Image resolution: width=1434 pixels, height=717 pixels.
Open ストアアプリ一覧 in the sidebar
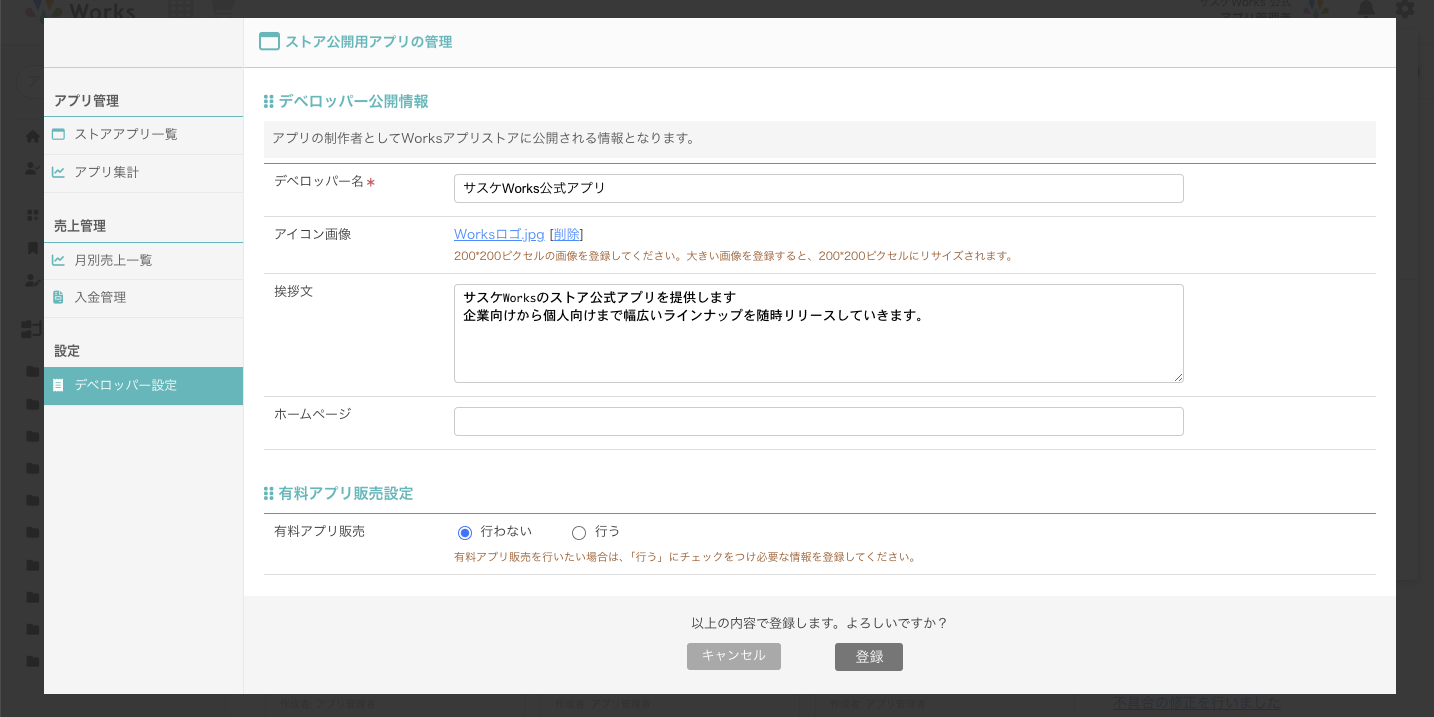click(143, 135)
